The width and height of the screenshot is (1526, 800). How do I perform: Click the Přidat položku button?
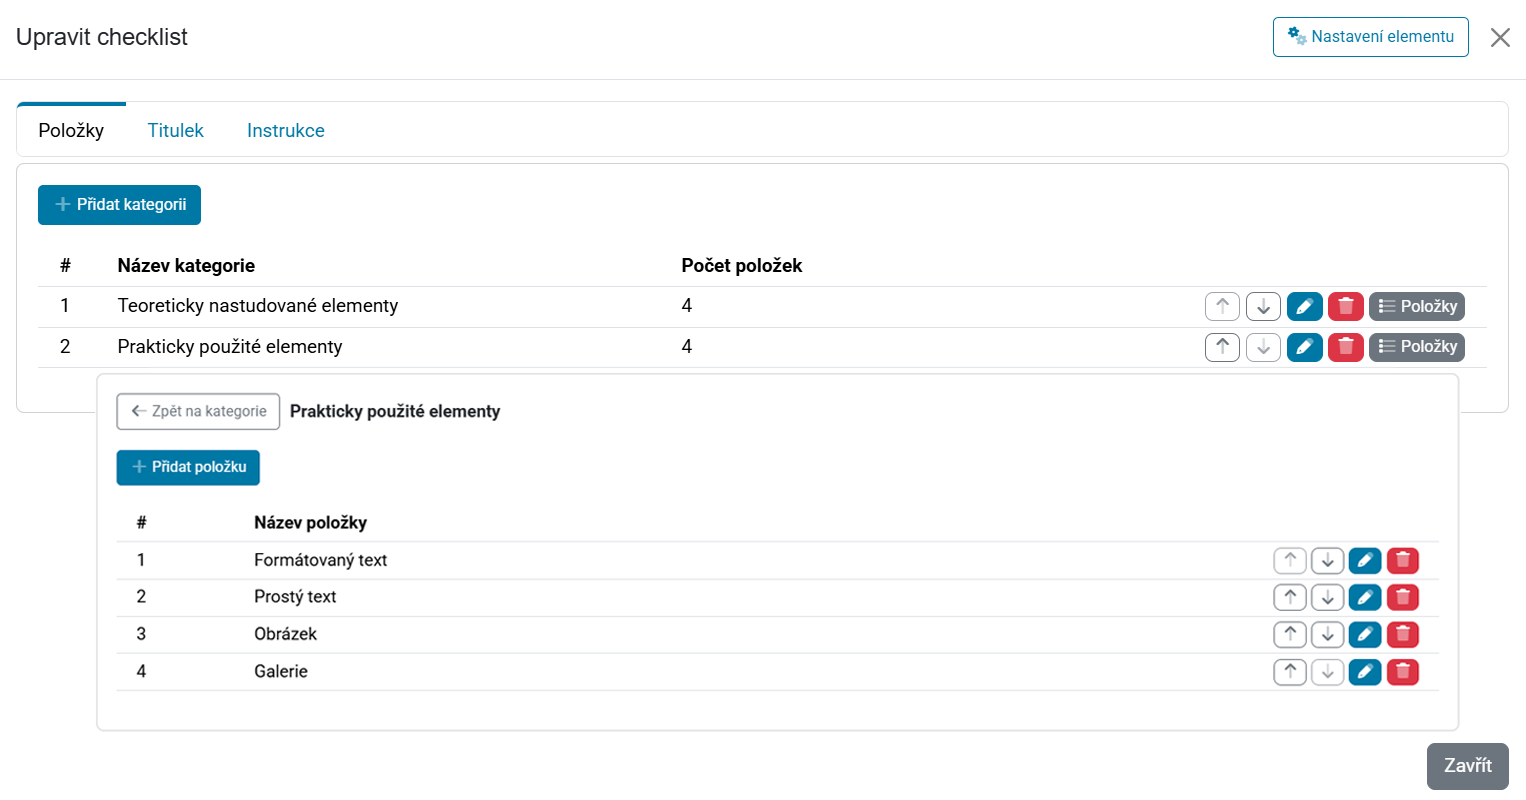(188, 467)
